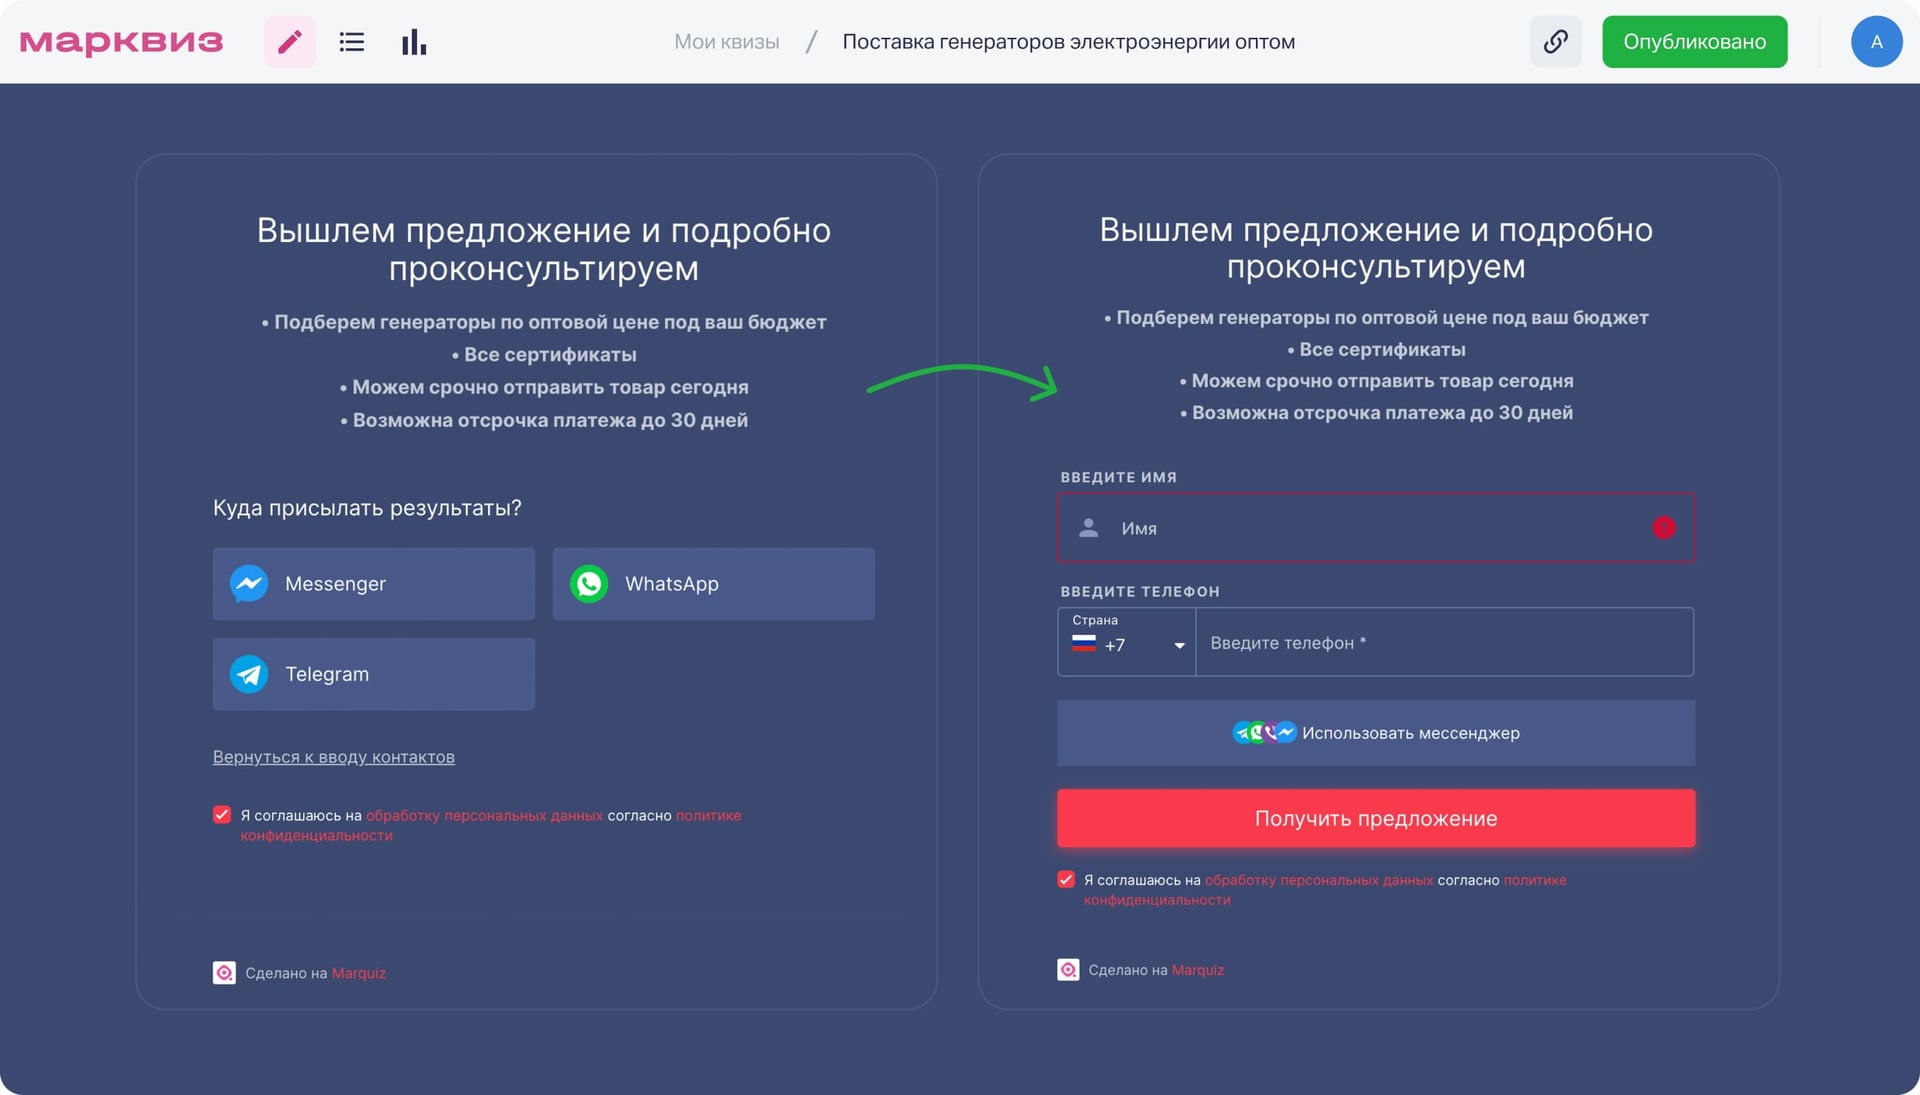Choose Messenger to receive results
This screenshot has width=1920, height=1095.
pyautogui.click(x=373, y=584)
